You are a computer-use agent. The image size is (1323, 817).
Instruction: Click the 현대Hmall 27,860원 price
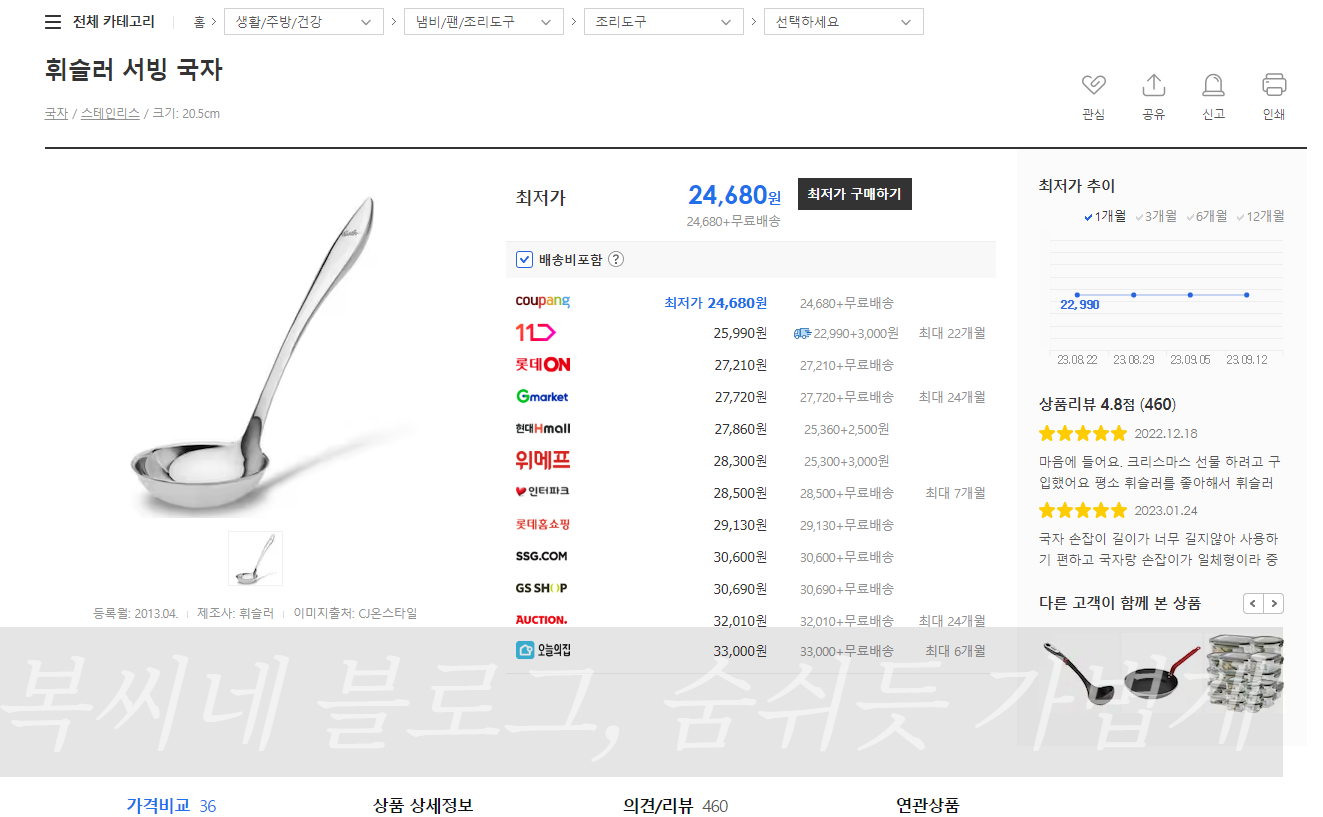[740, 429]
